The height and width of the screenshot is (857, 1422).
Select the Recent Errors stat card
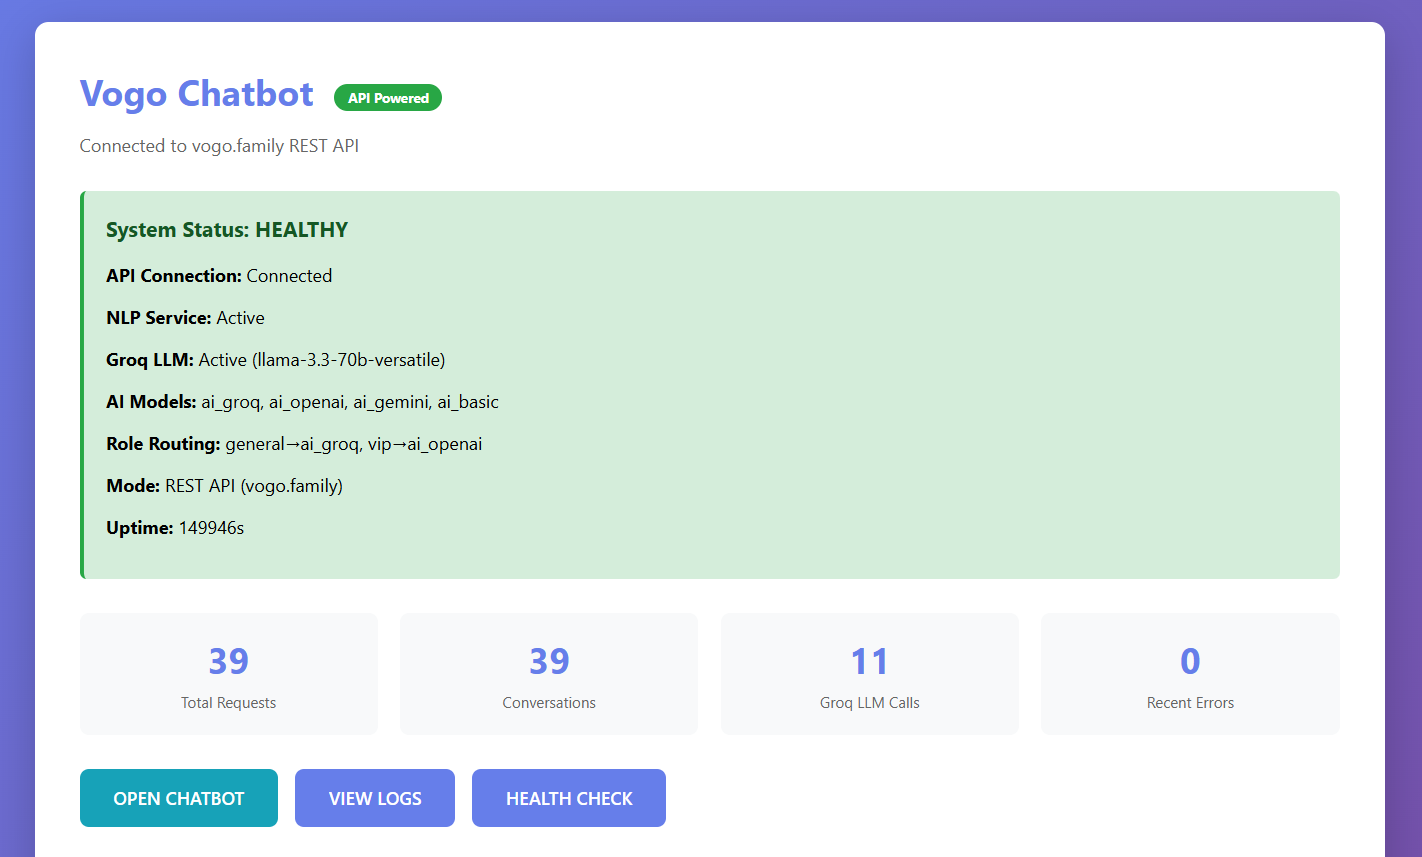pos(1189,673)
